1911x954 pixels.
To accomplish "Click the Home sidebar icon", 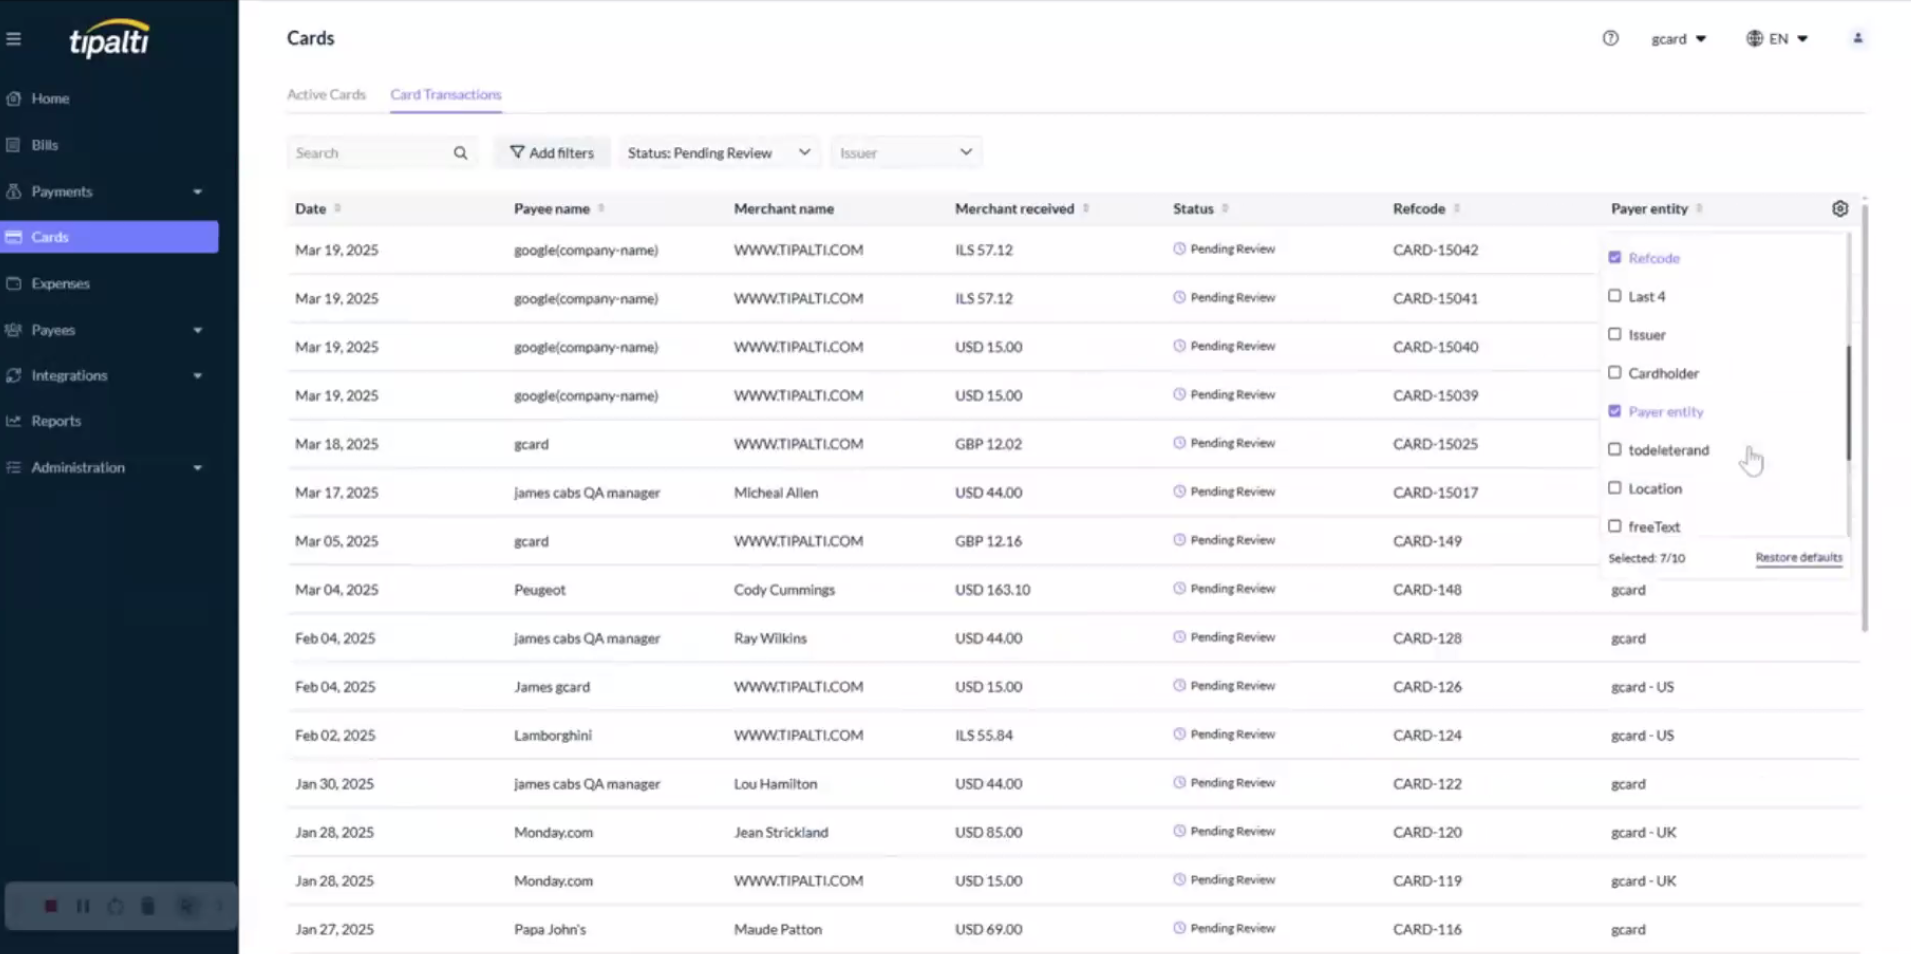I will tap(14, 98).
